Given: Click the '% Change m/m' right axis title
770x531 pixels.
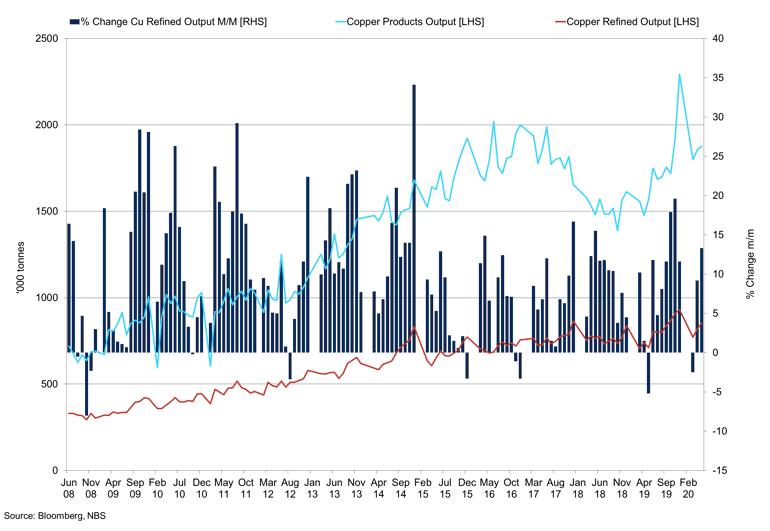Looking at the screenshot, I should point(750,263).
